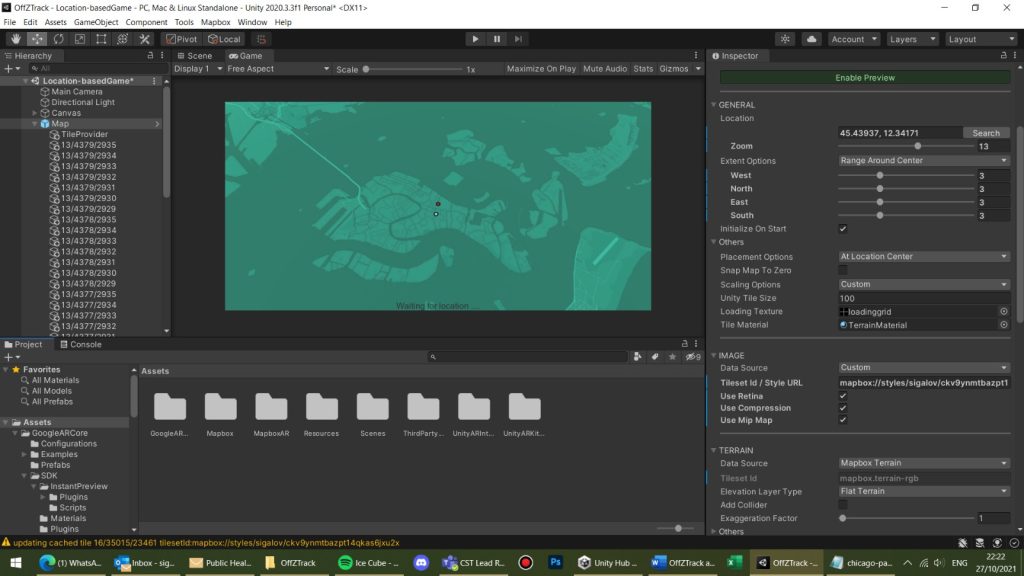Image resolution: width=1024 pixels, height=576 pixels.
Task: Click the Stats button in Game view
Action: (x=643, y=69)
